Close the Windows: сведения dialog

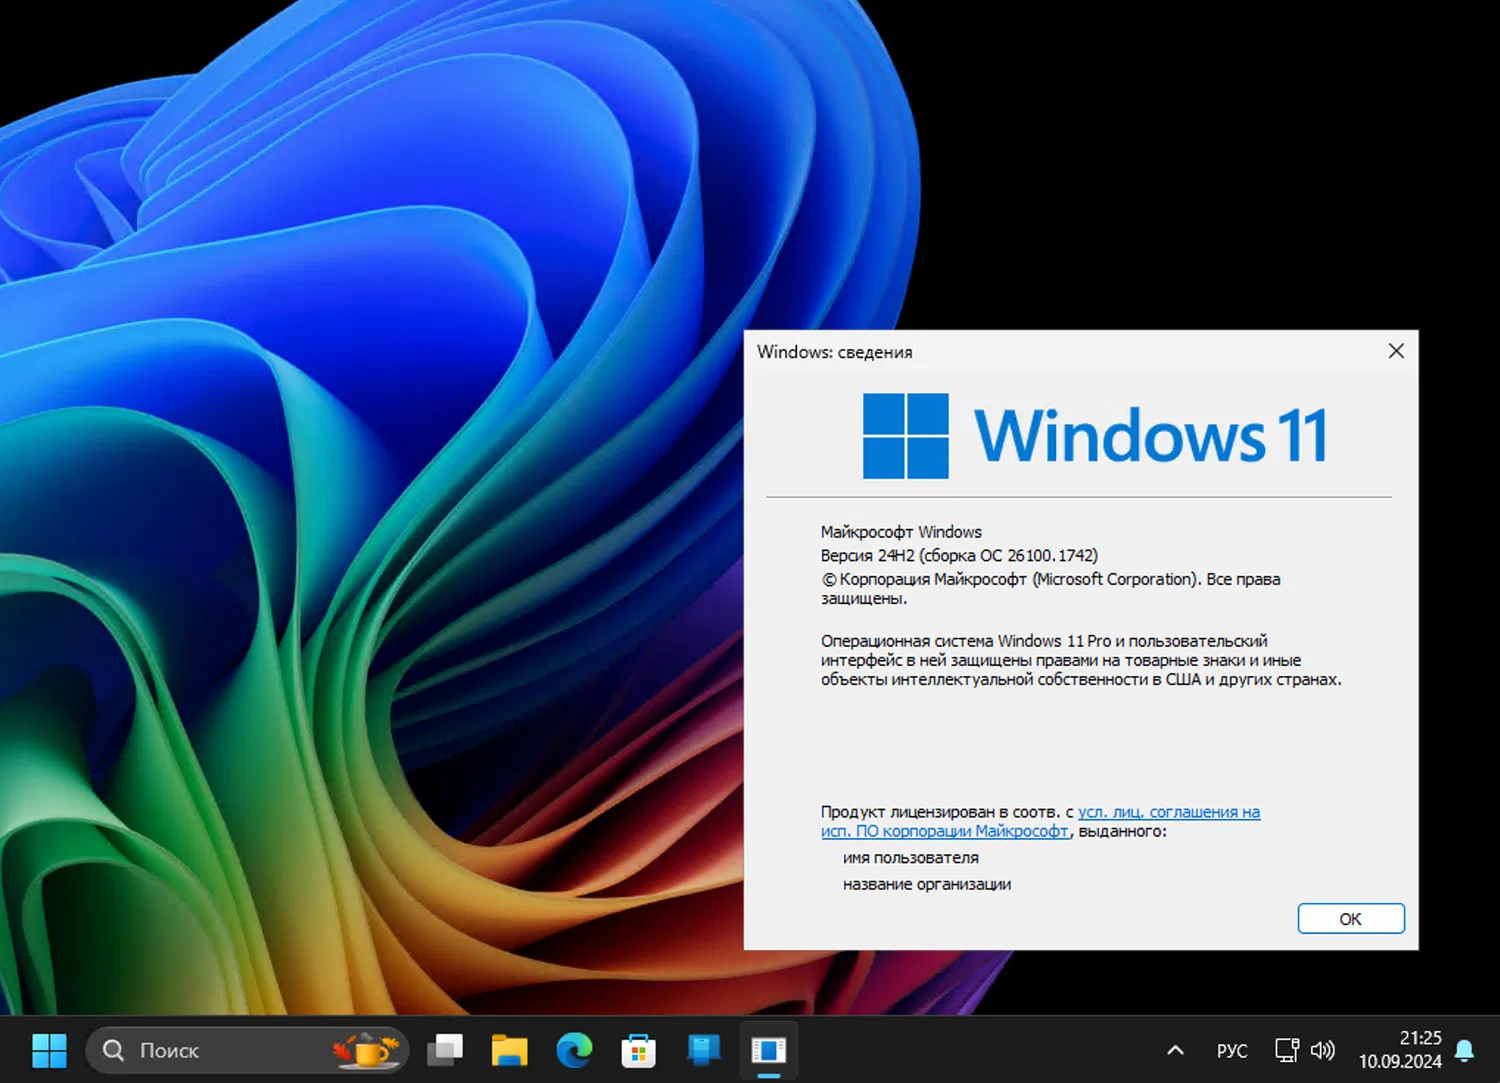pyautogui.click(x=1396, y=351)
